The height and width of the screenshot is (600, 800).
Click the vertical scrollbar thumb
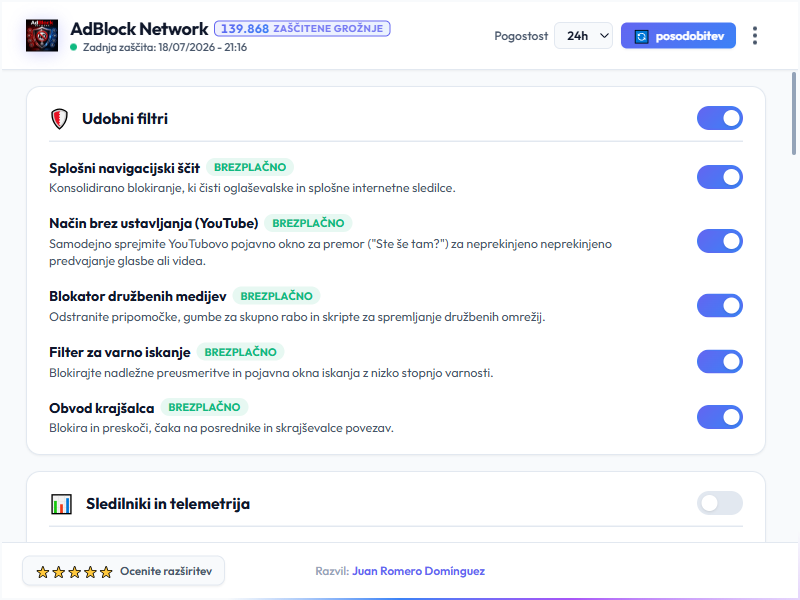pos(794,113)
